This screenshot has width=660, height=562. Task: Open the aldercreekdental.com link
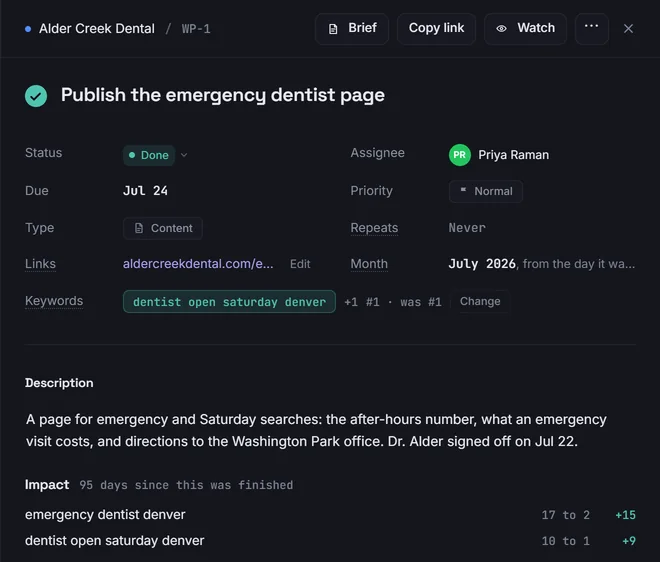coord(198,264)
